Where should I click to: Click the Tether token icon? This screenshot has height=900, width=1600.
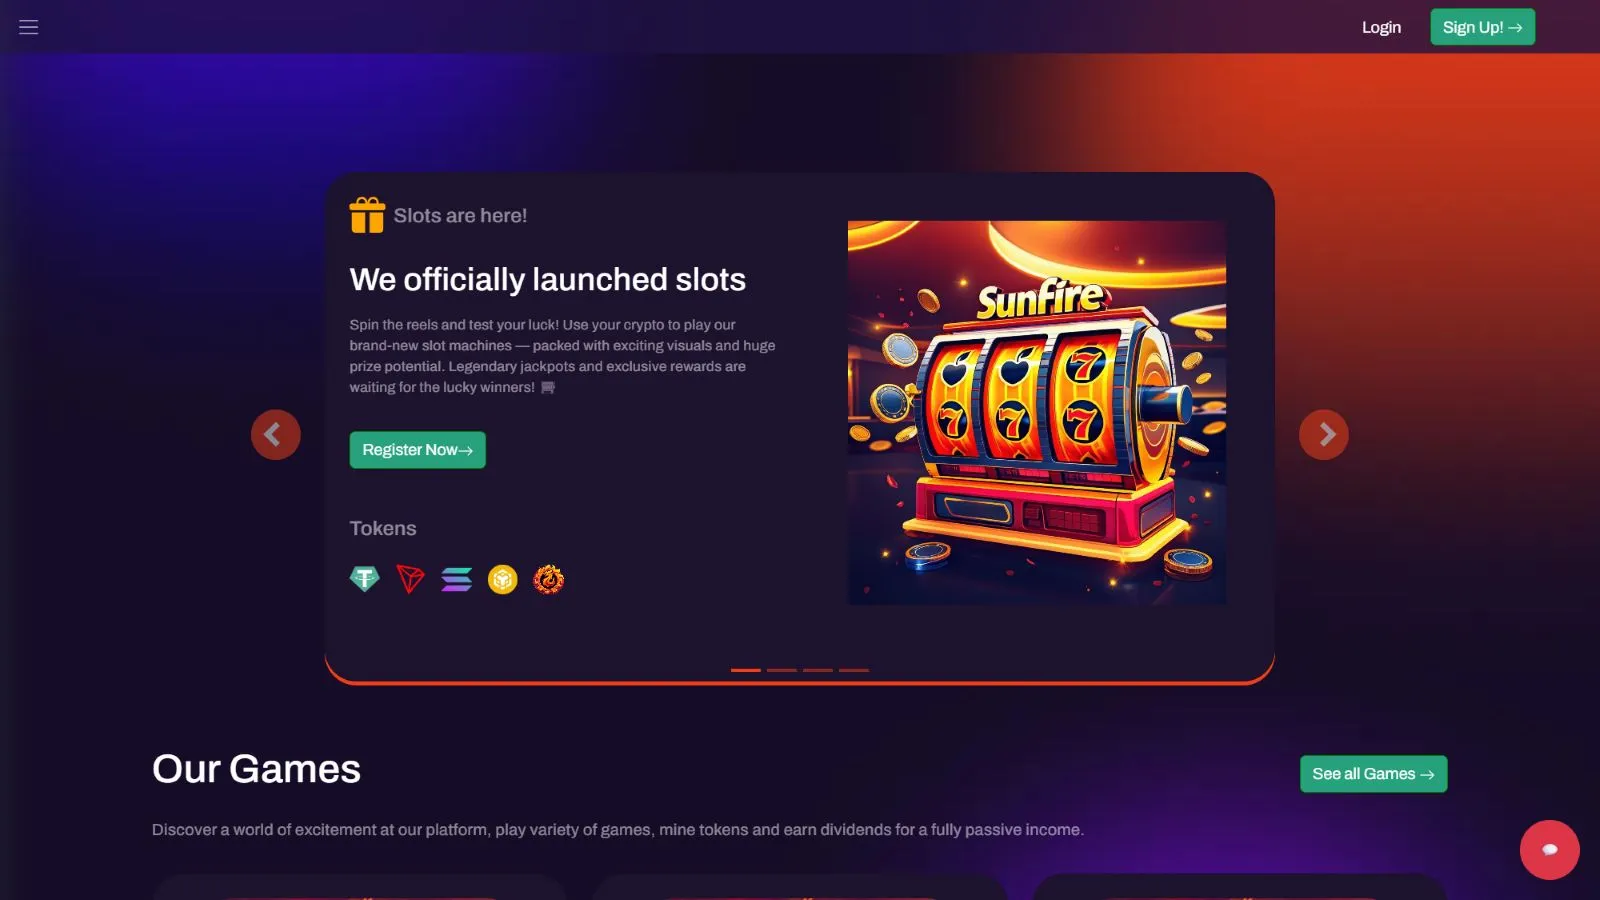(365, 579)
